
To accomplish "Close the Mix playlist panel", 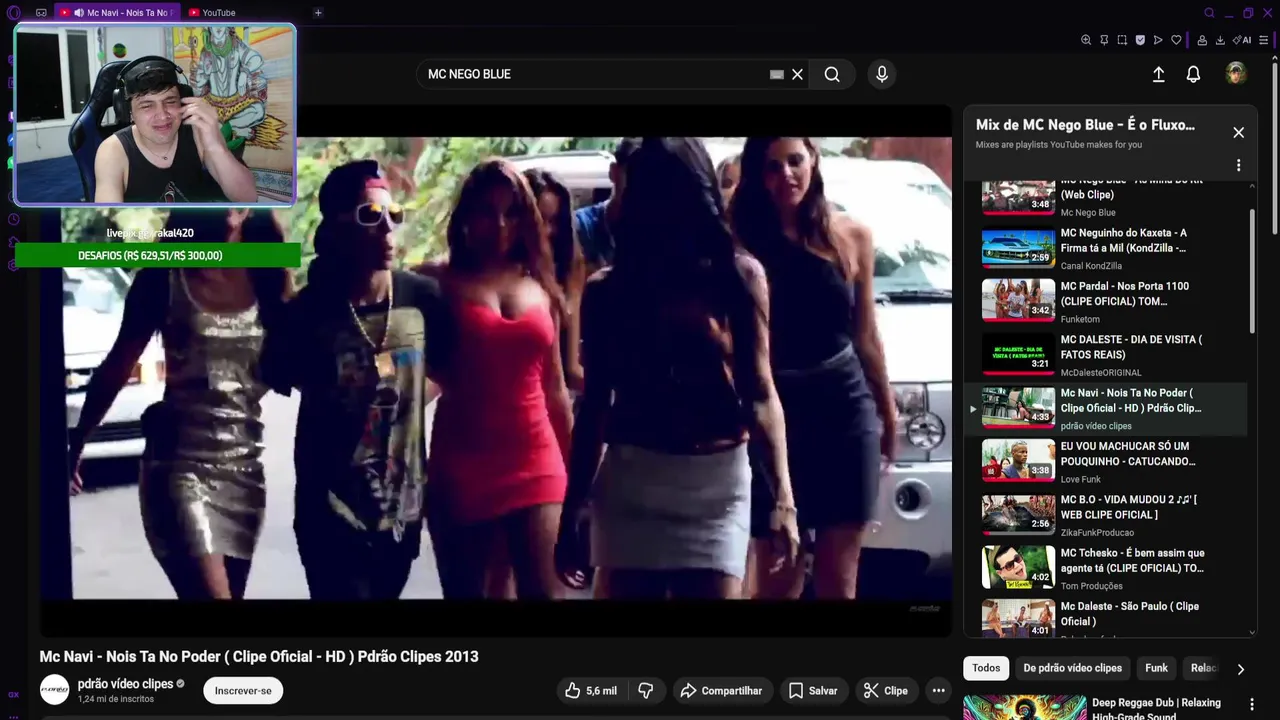I will click(x=1238, y=132).
